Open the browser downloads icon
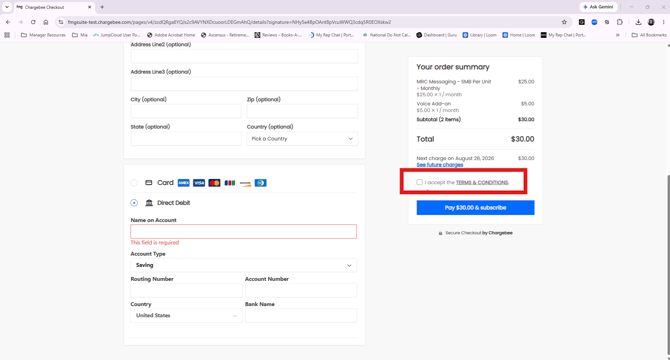Image resolution: width=670 pixels, height=360 pixels. (x=638, y=22)
